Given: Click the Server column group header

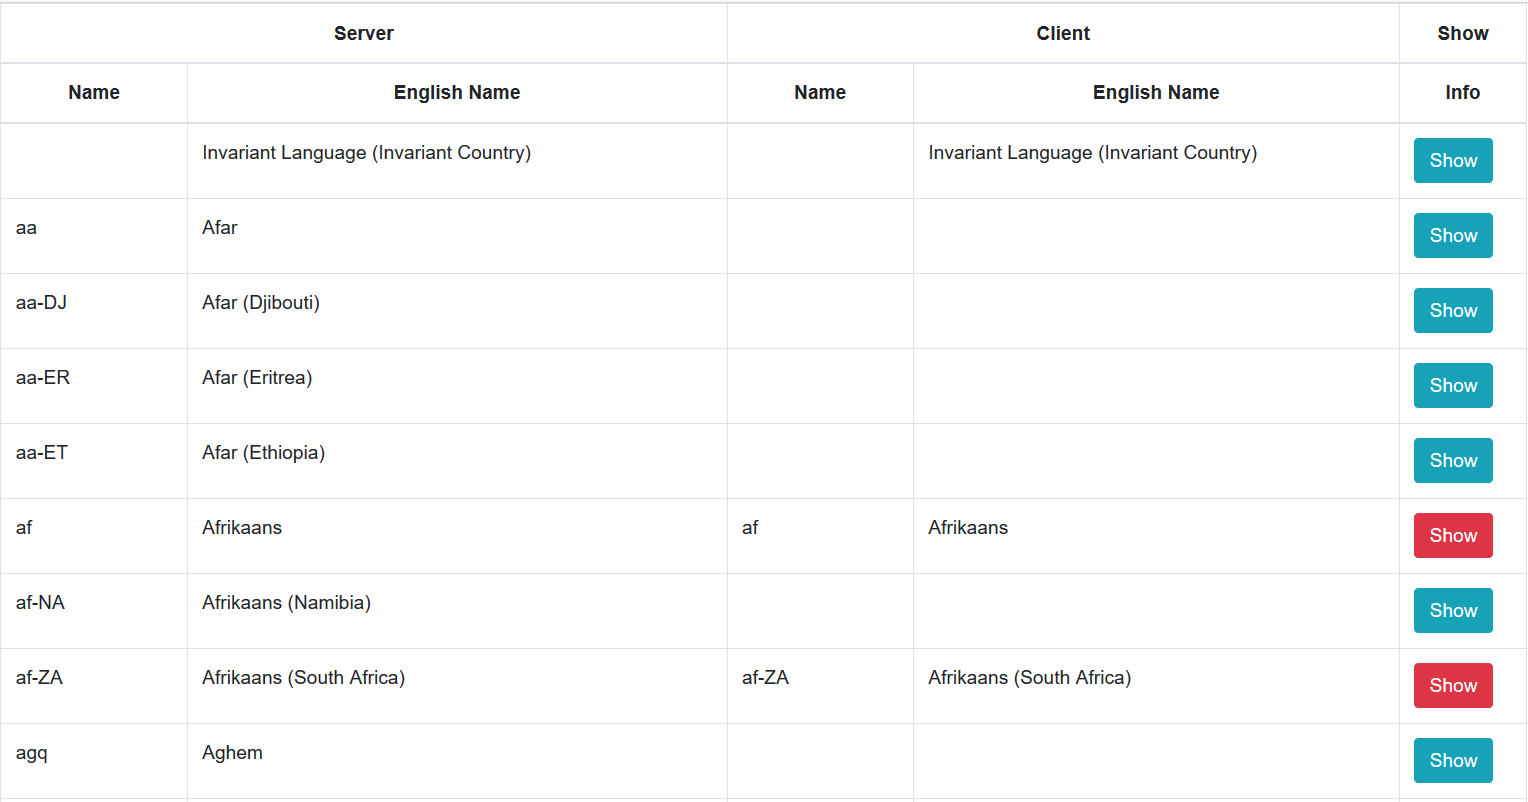Looking at the screenshot, I should click(364, 32).
